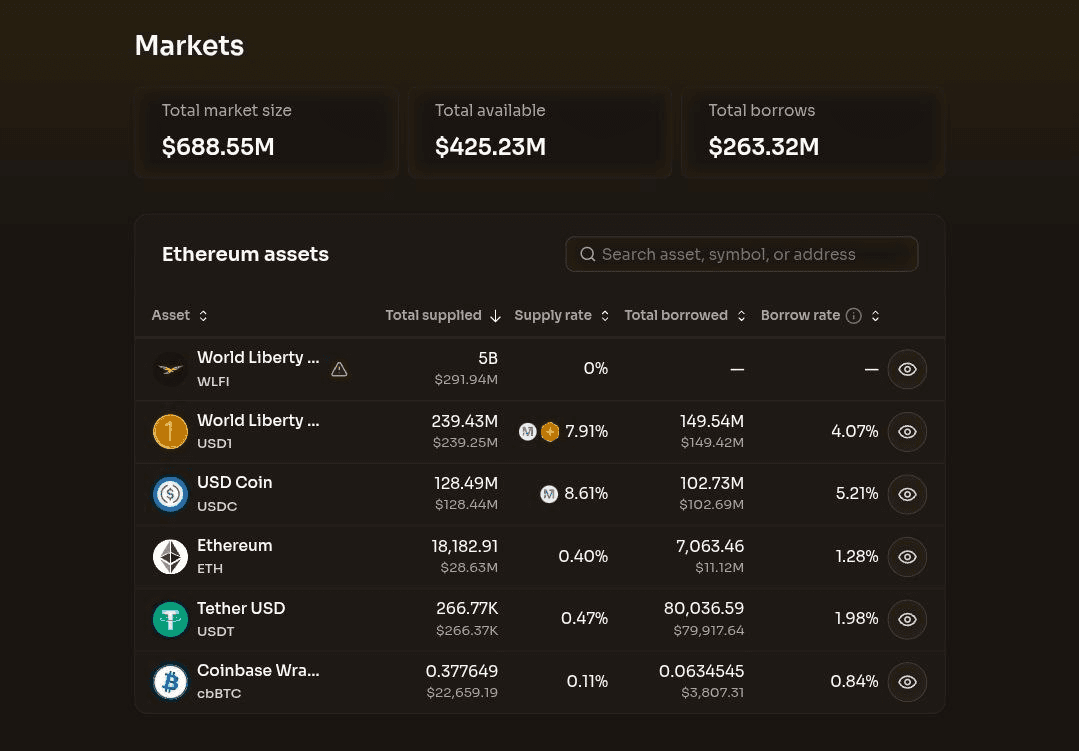Image resolution: width=1079 pixels, height=751 pixels.
Task: Click the warning triangle next to WLFI
Action: 339,370
